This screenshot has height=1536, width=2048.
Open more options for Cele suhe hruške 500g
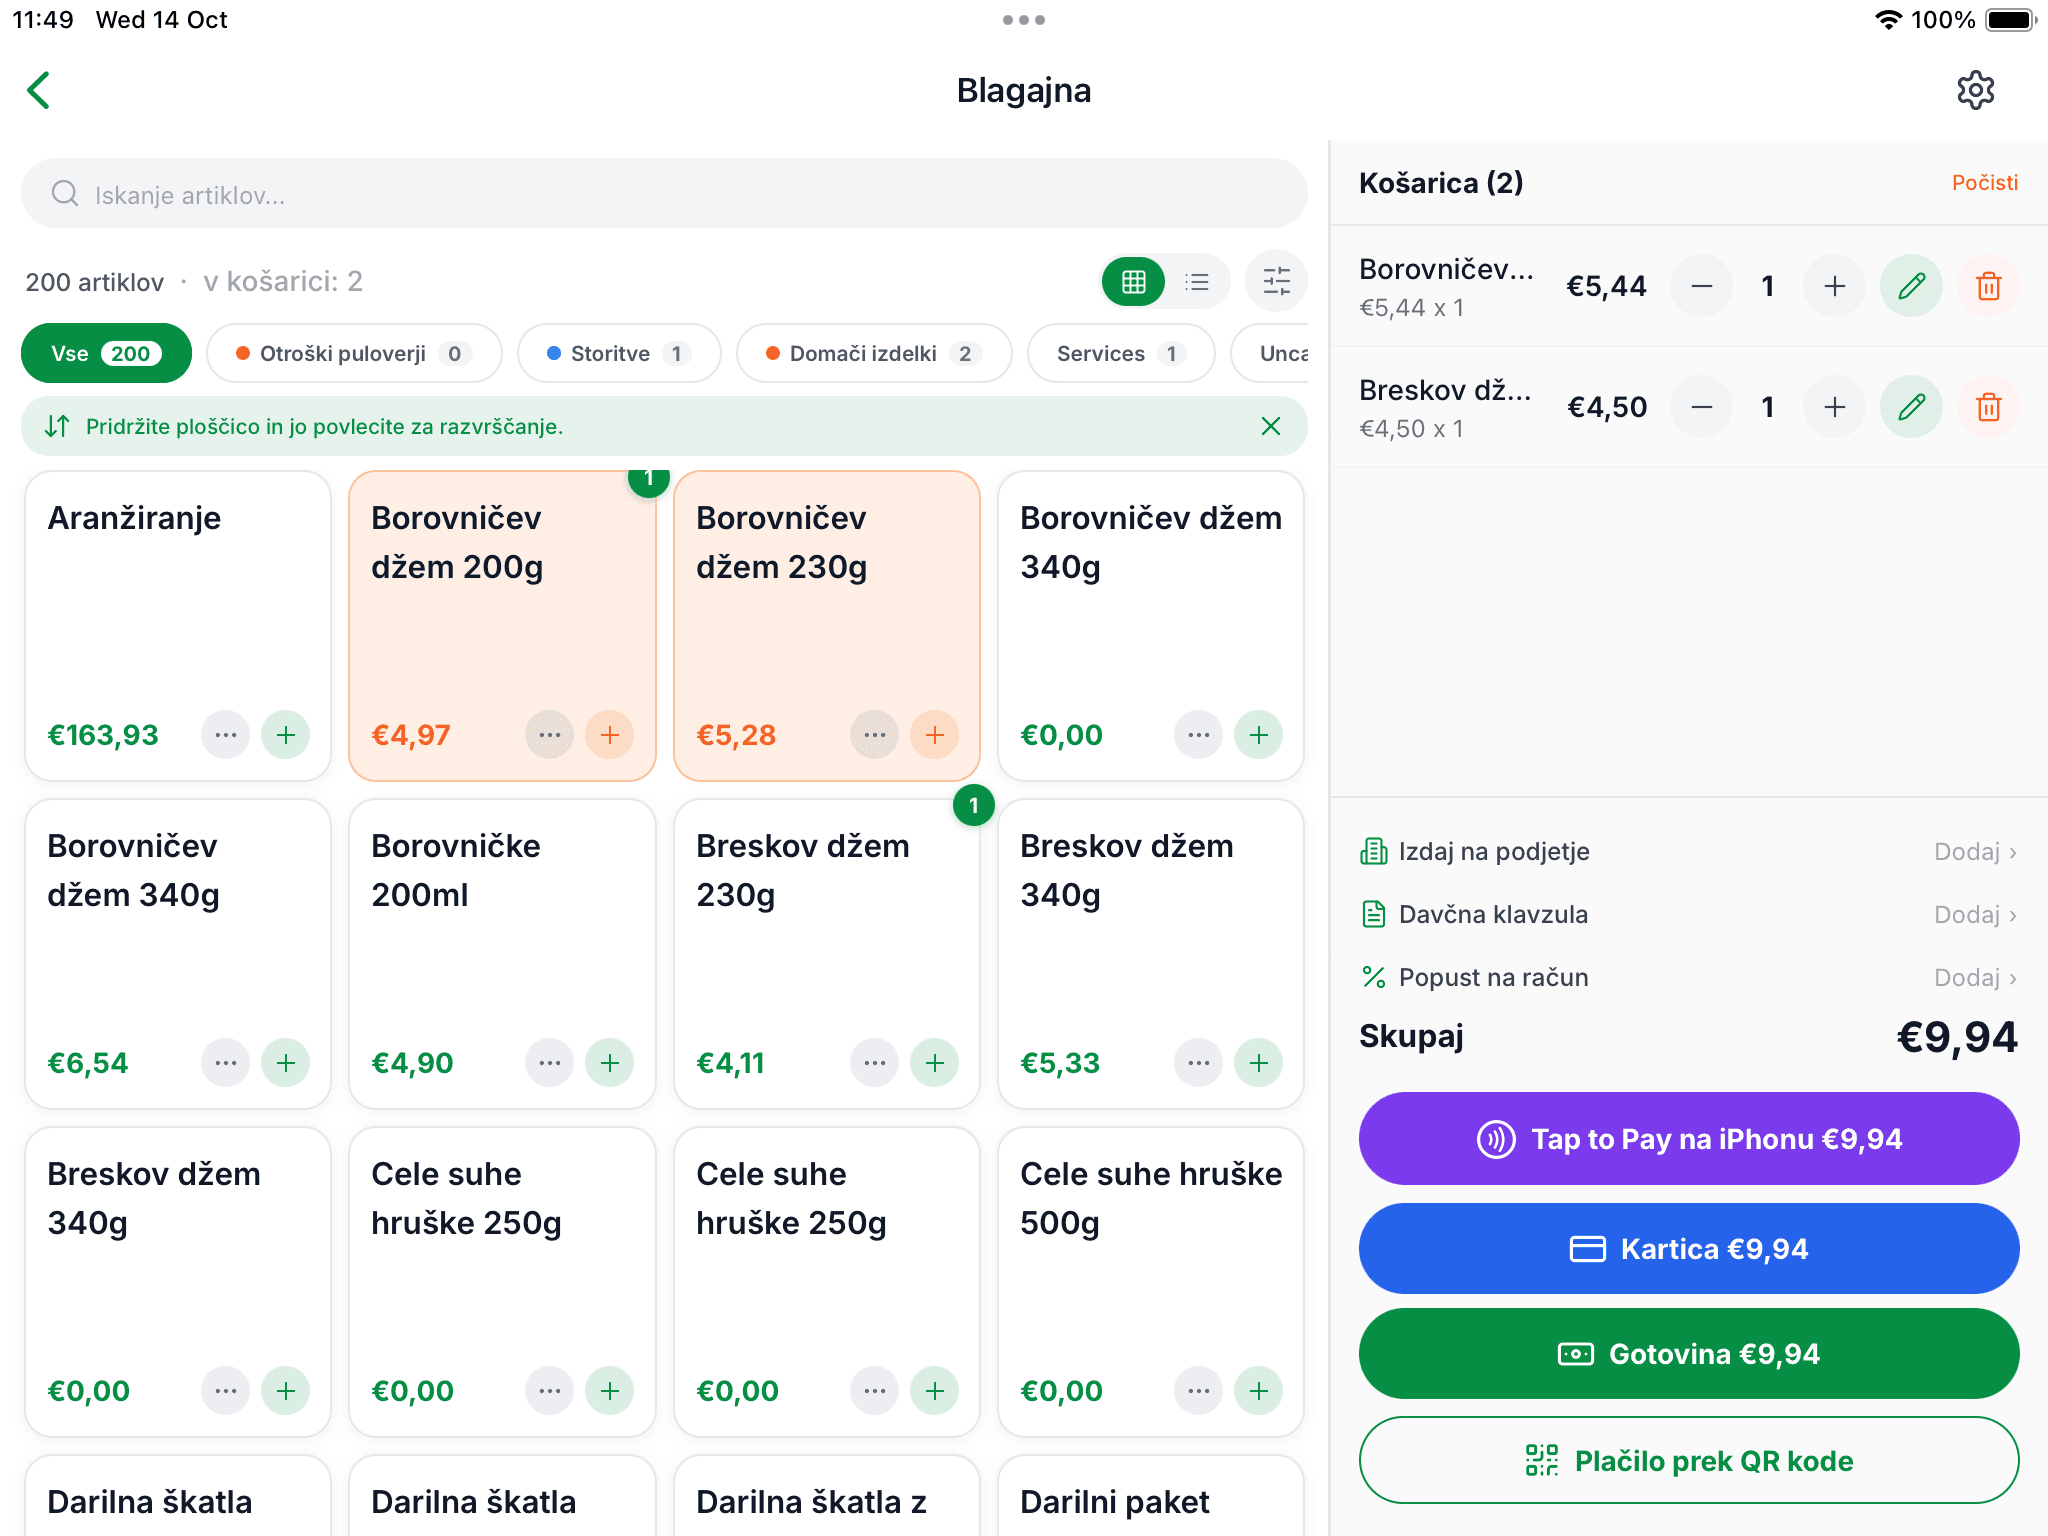tap(1199, 1391)
